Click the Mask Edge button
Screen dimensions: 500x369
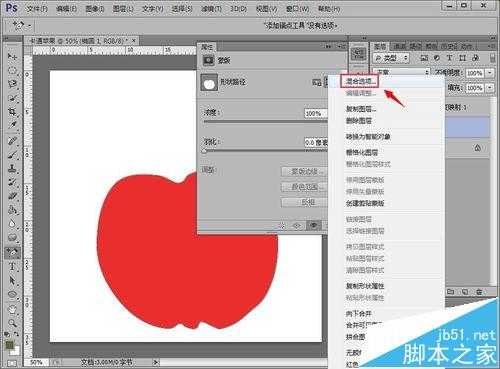(x=304, y=172)
